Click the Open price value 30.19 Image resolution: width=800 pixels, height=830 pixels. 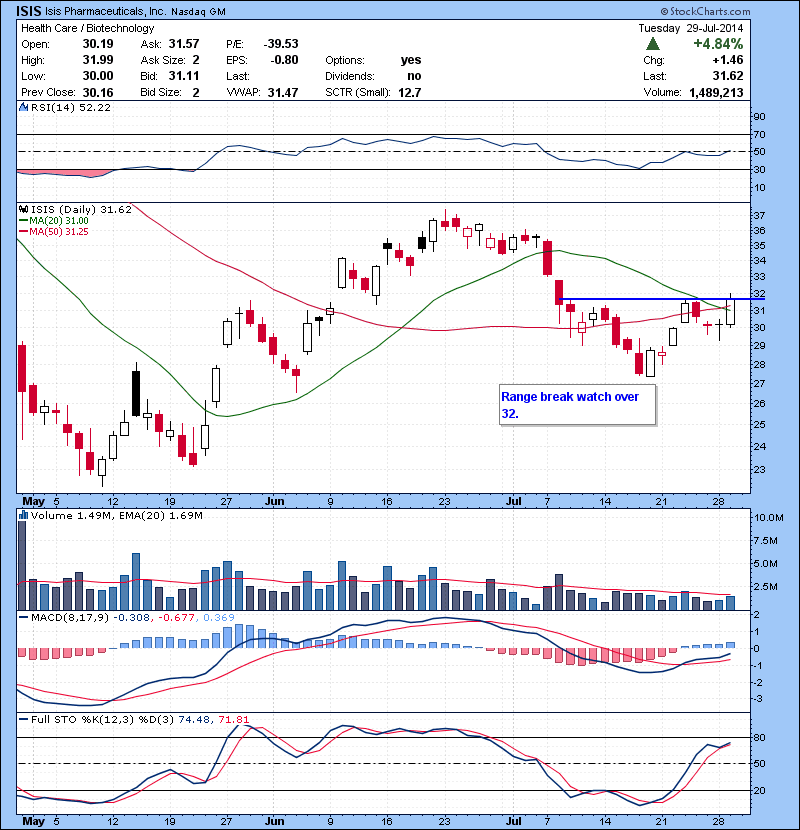98,44
